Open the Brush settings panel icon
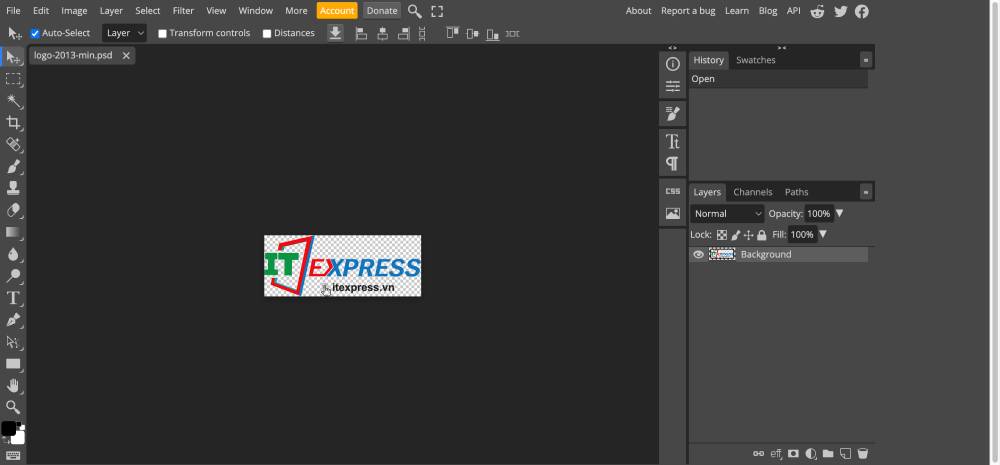 (x=672, y=114)
